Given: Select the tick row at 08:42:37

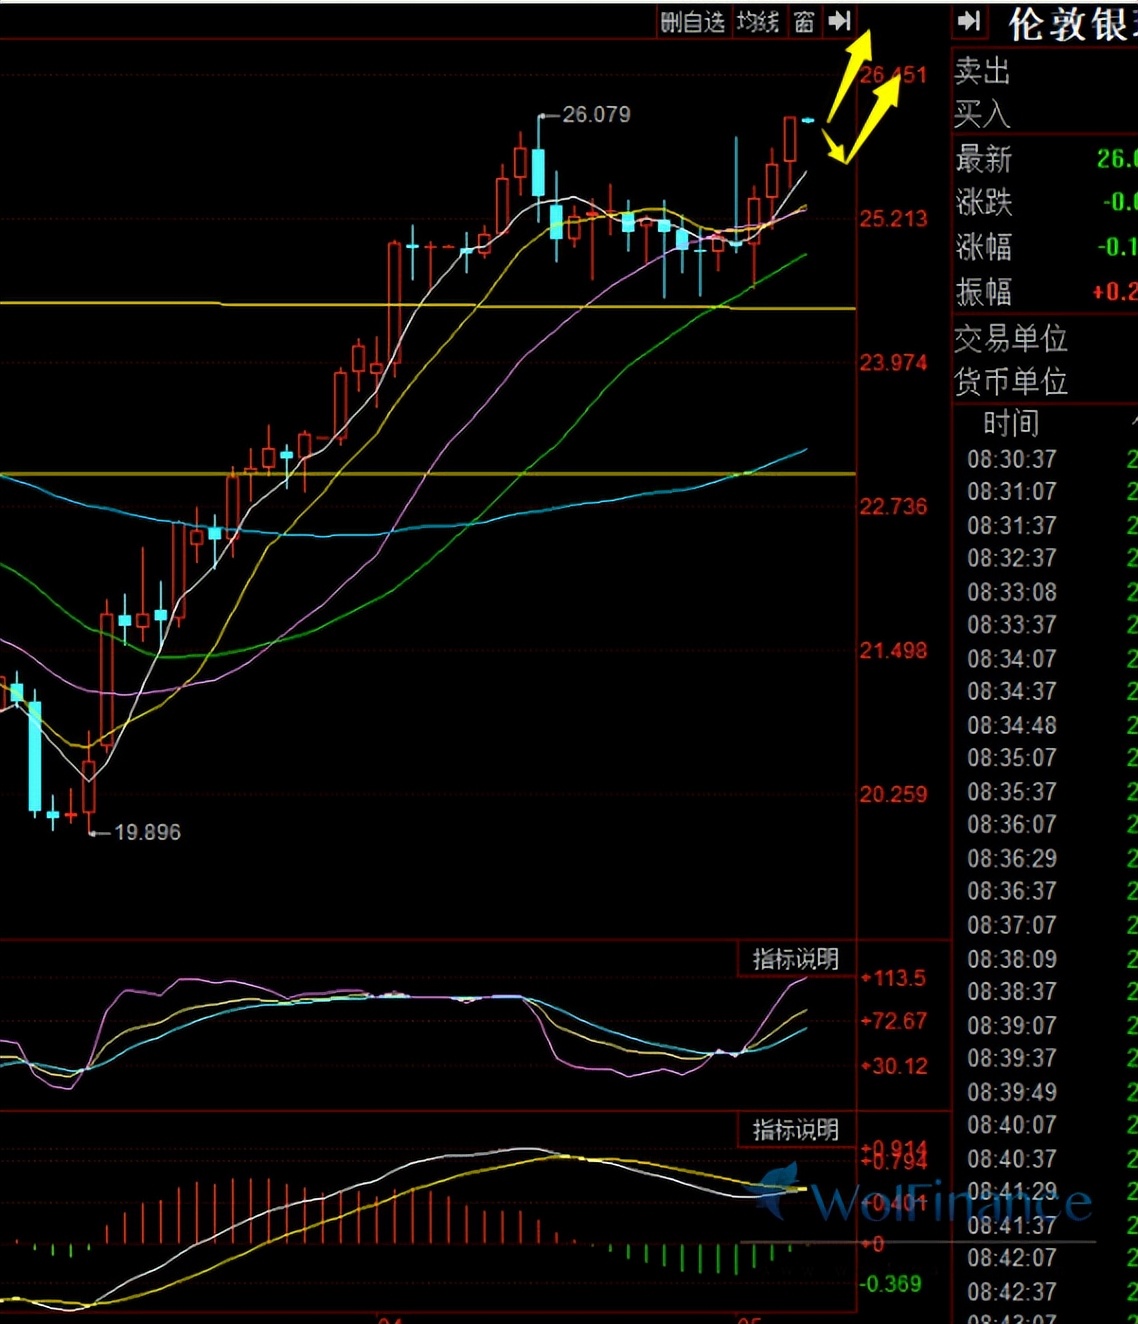Looking at the screenshot, I should [x=1050, y=1291].
